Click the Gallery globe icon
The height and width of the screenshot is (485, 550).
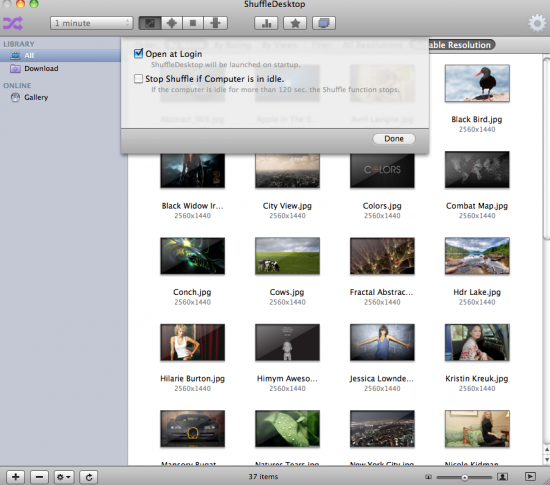coord(15,97)
